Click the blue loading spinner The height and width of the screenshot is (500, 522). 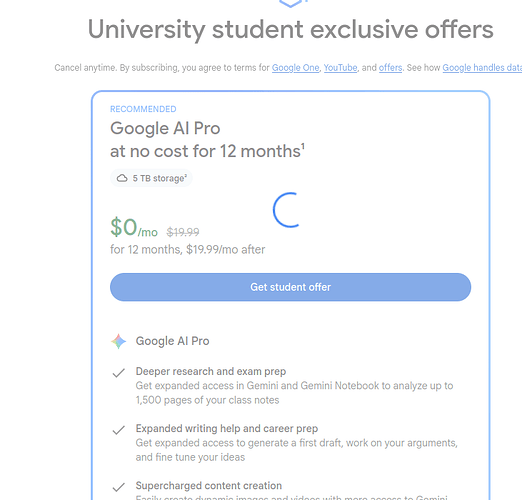(x=287, y=210)
